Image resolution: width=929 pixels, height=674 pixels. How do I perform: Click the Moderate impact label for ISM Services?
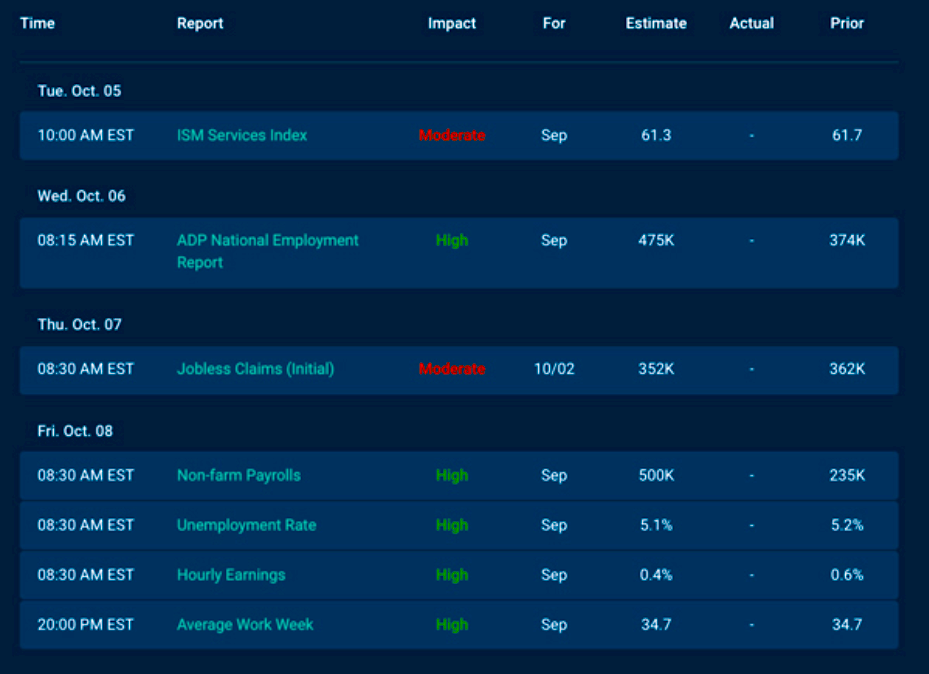point(452,135)
